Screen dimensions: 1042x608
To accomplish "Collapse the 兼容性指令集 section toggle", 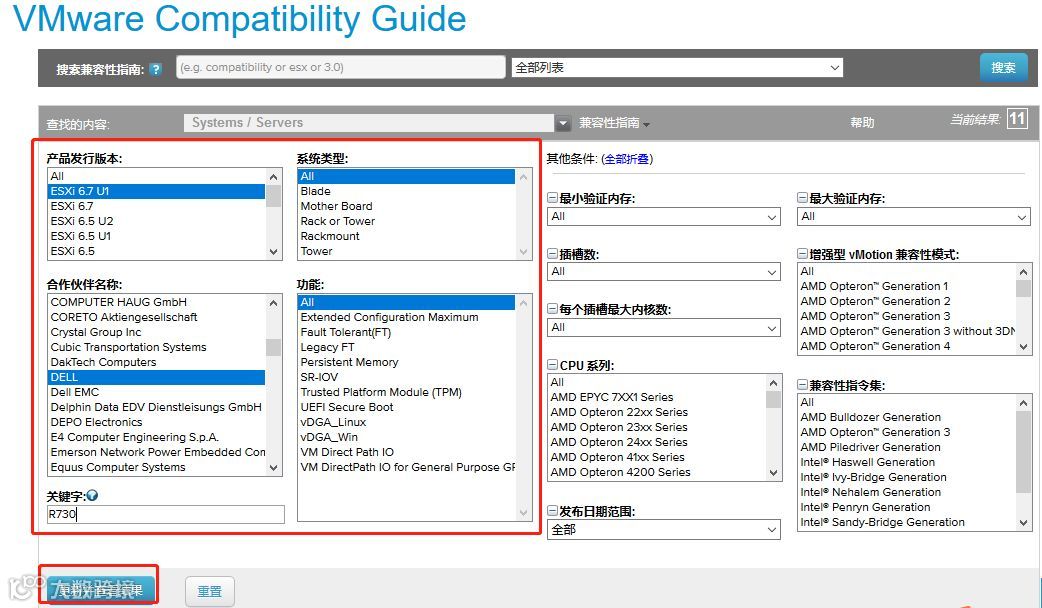I will click(802, 385).
